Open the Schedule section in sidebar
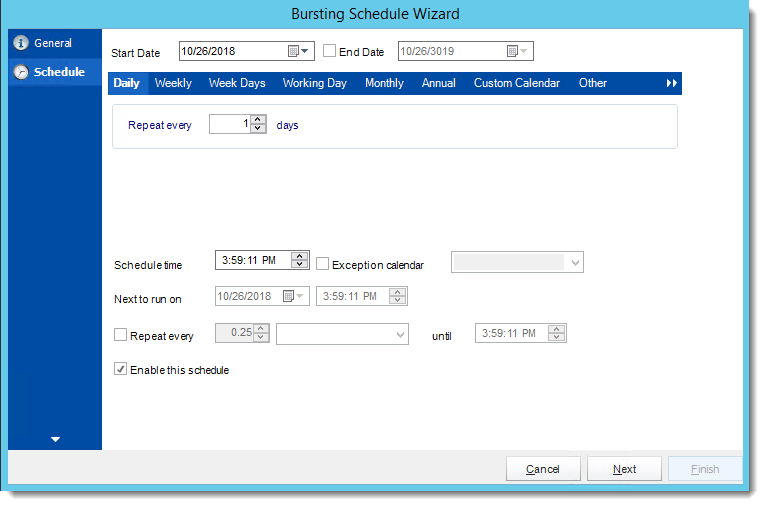The width and height of the screenshot is (764, 506). point(55,72)
